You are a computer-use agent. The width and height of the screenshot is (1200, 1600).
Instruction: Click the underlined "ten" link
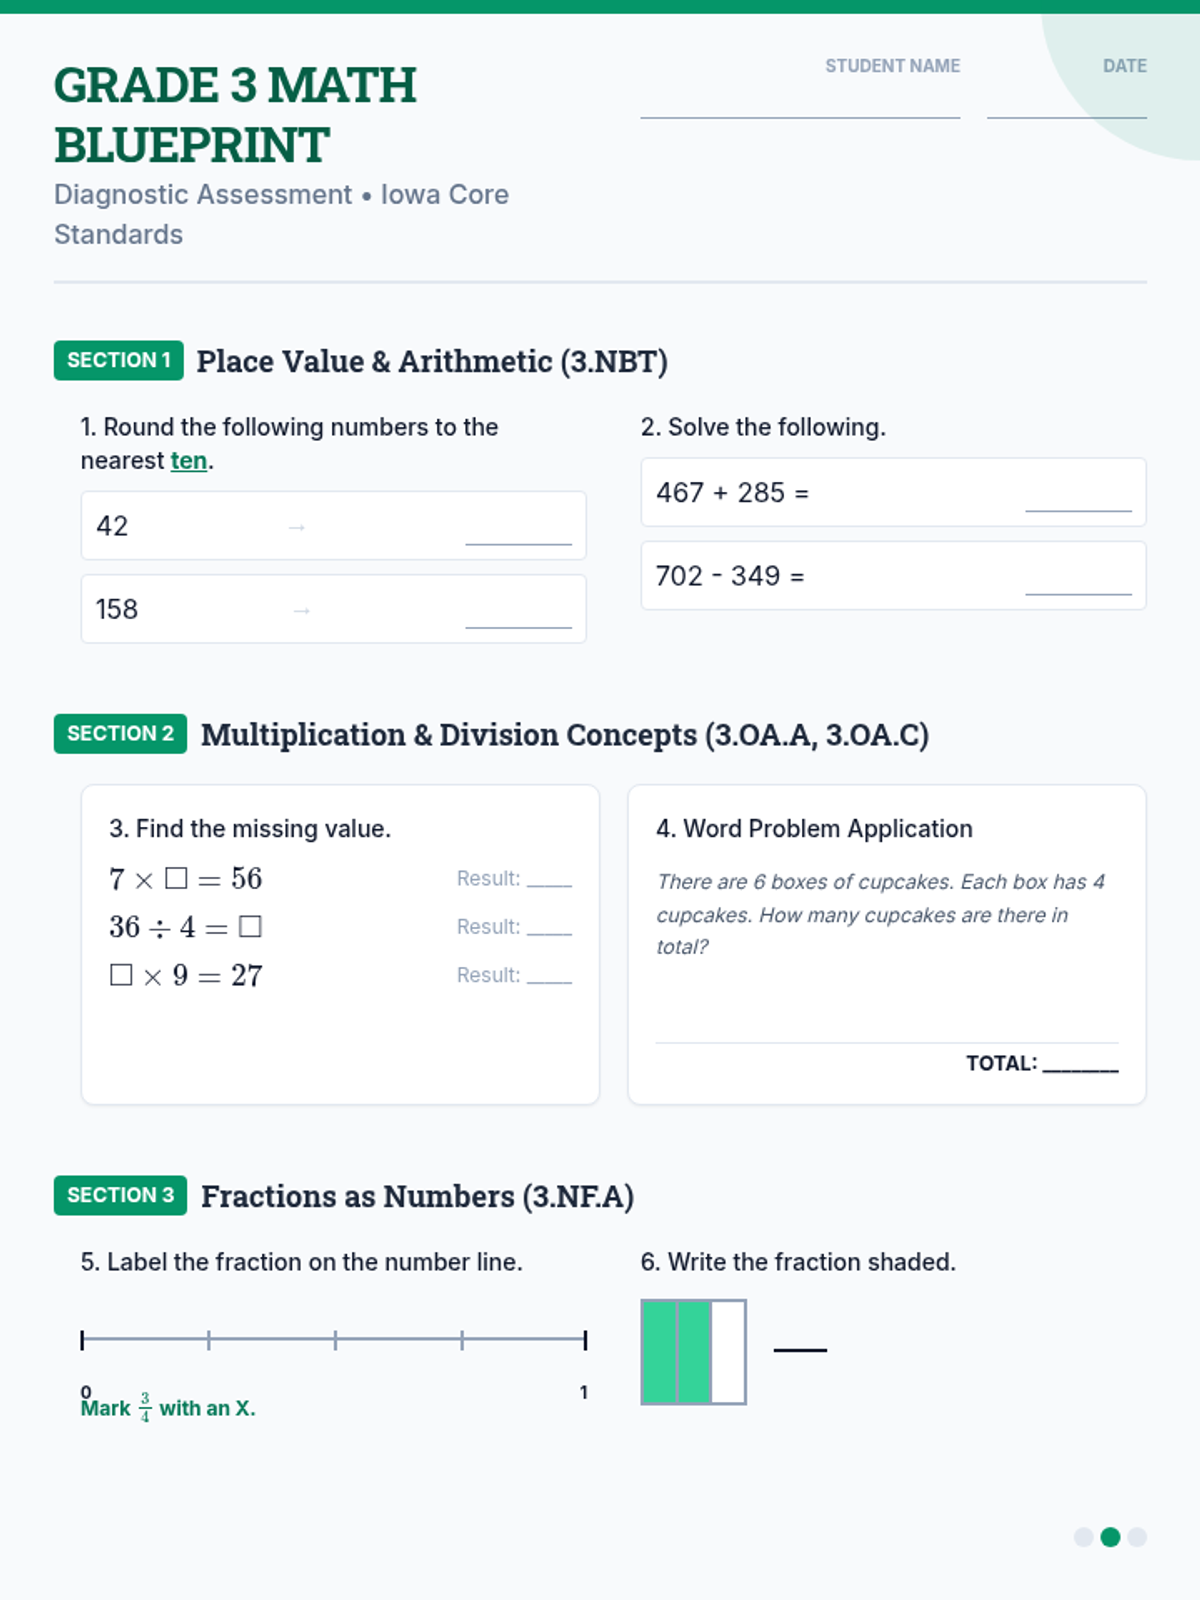tap(189, 461)
